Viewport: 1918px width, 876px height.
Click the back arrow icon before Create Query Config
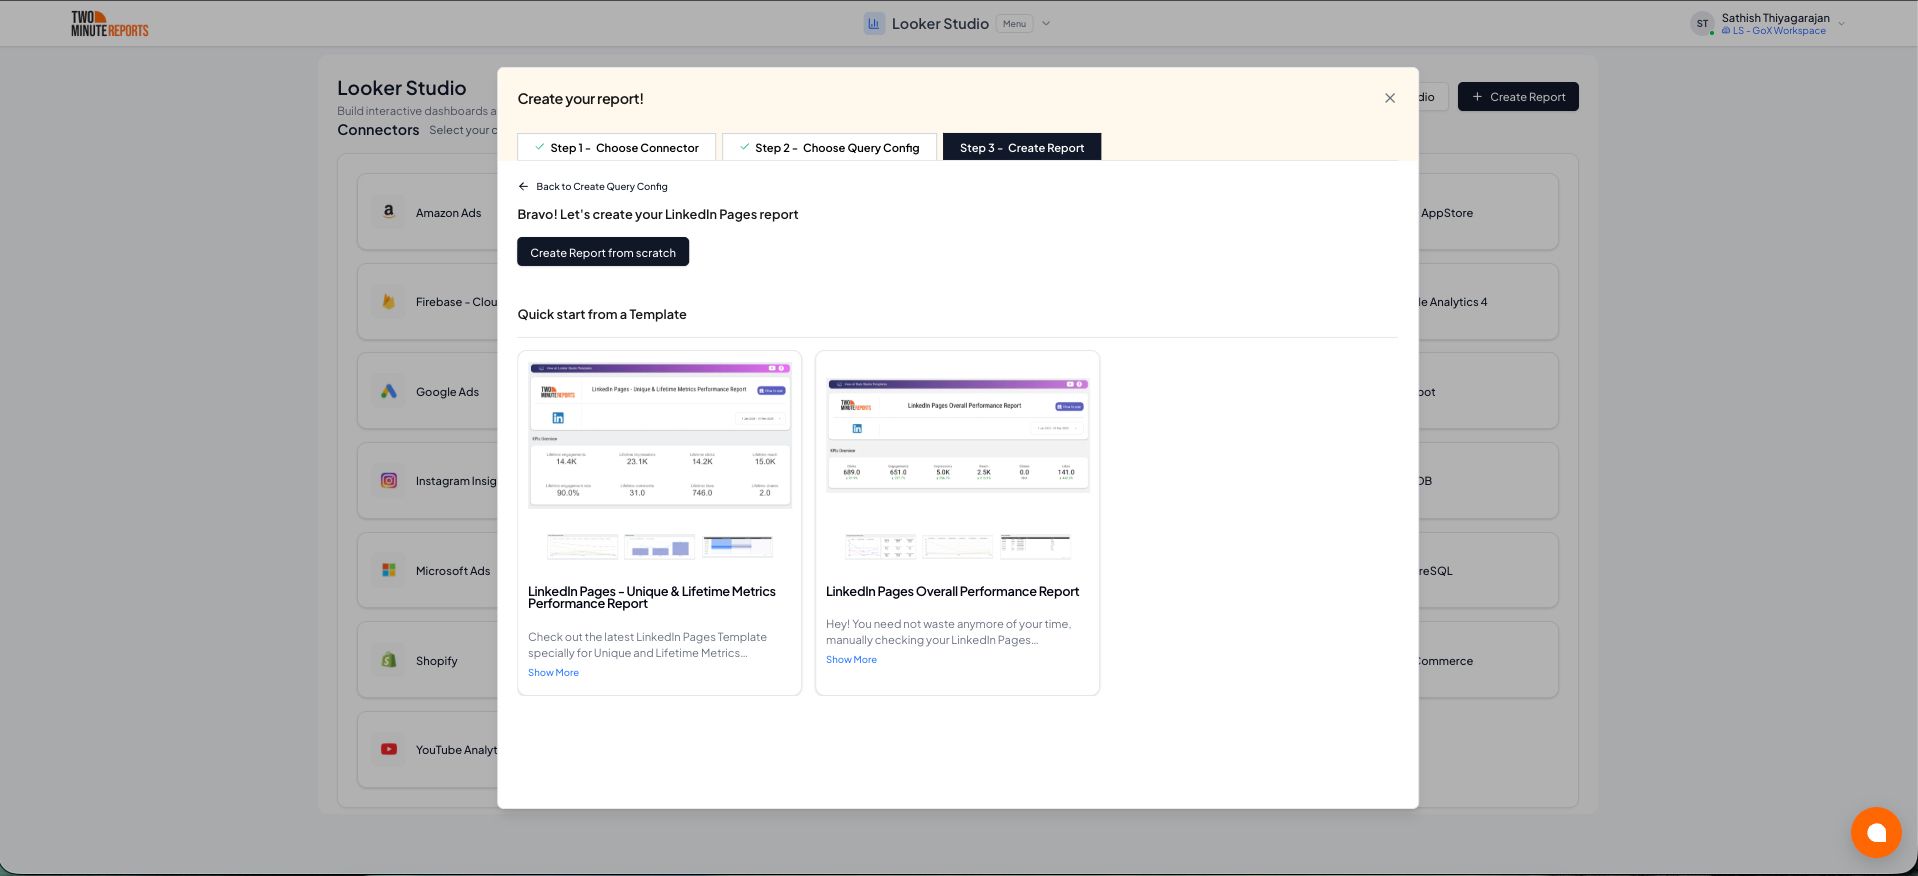[523, 186]
